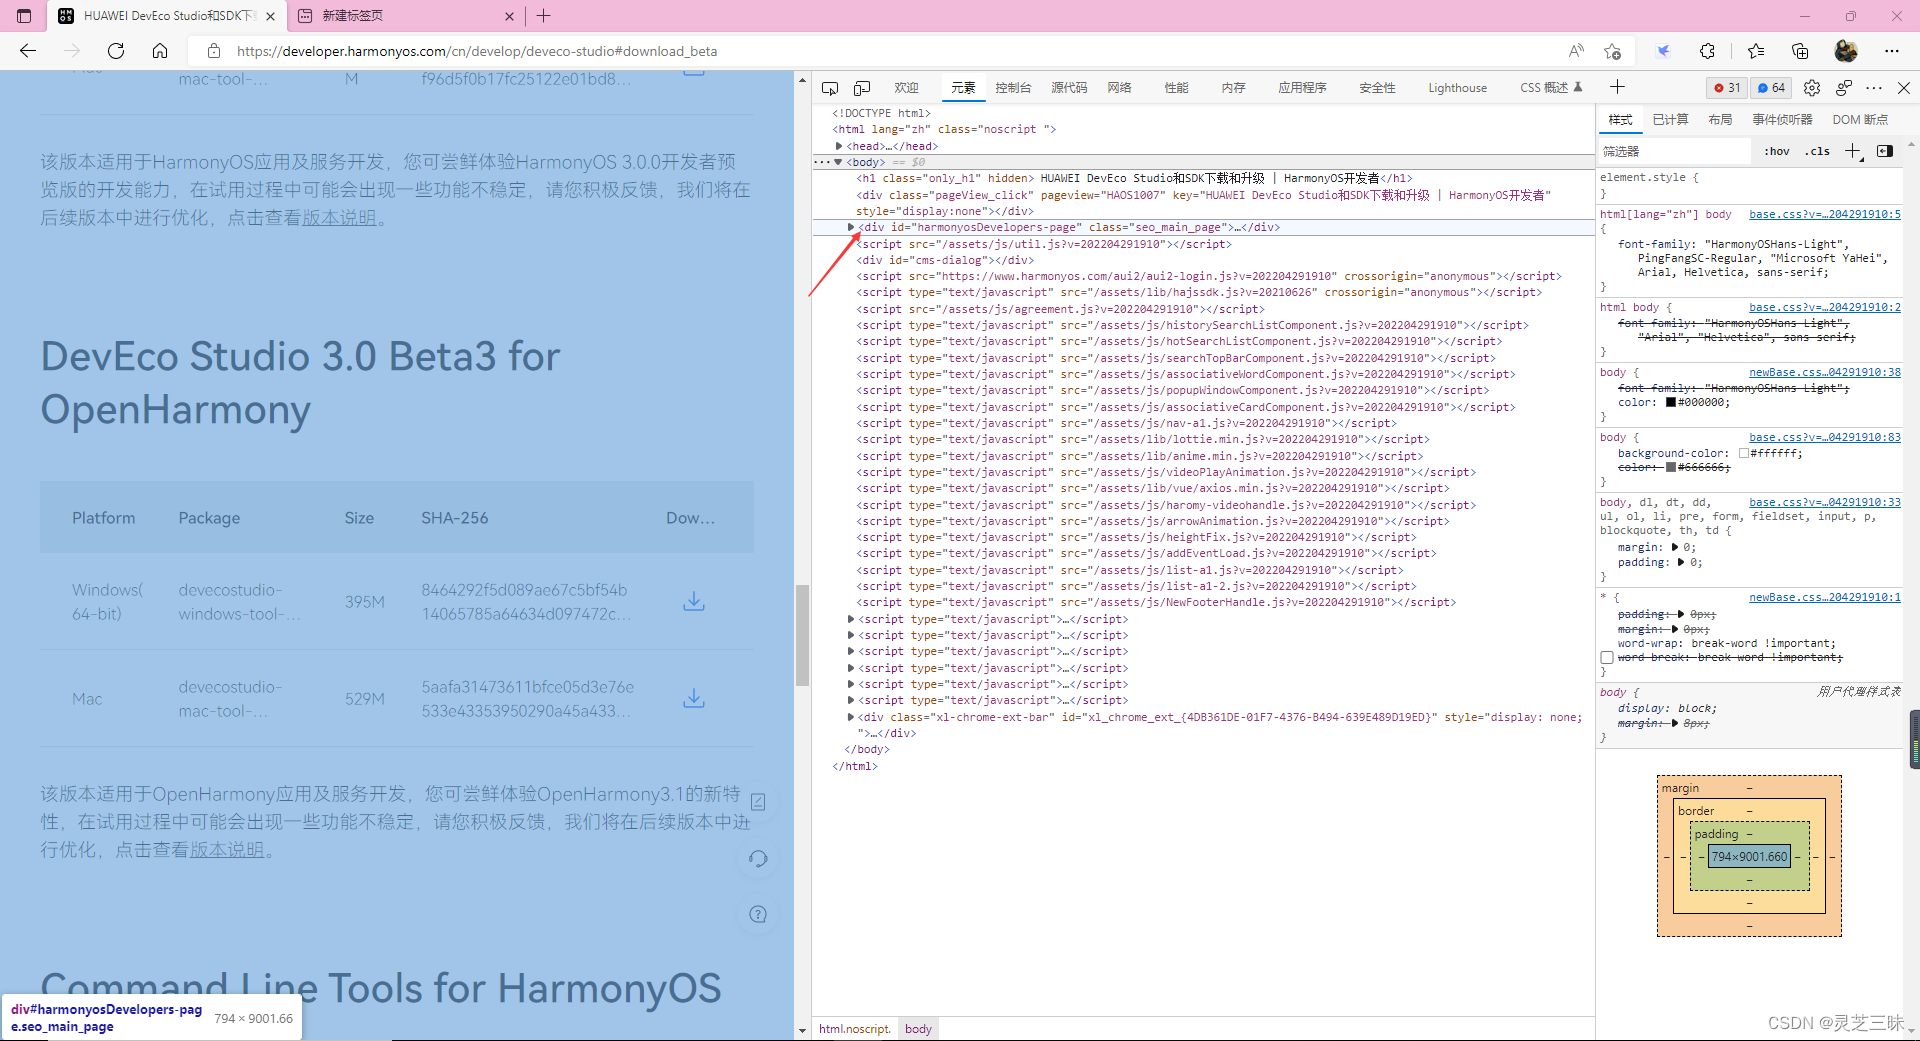This screenshot has width=1920, height=1041.
Task: Open a new browser tab
Action: (544, 16)
